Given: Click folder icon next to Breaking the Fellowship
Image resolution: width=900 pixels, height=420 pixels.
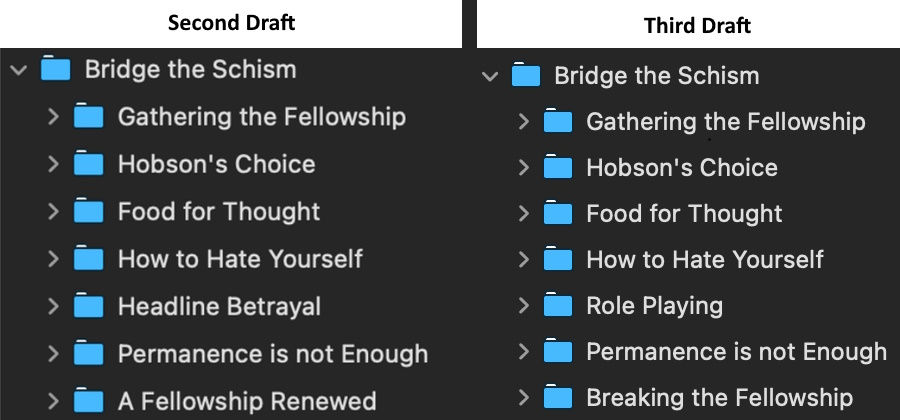Looking at the screenshot, I should 558,398.
